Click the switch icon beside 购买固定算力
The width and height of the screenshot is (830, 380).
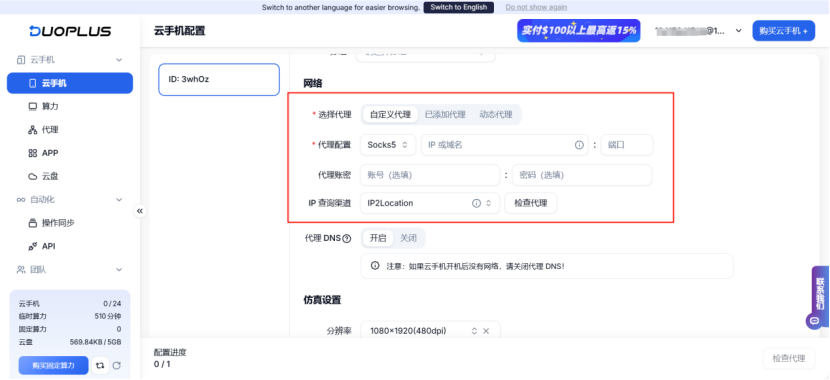(100, 365)
